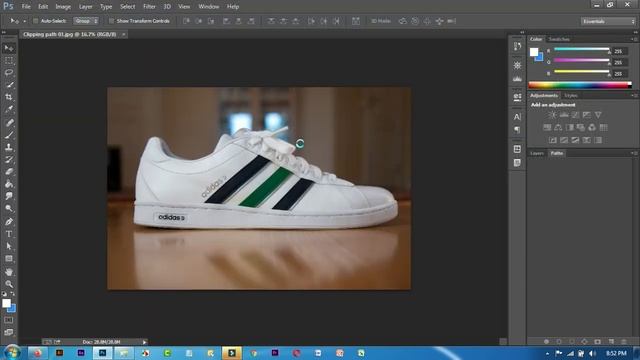Select the Horizontal Type tool
This screenshot has height=360, width=640.
point(9,234)
